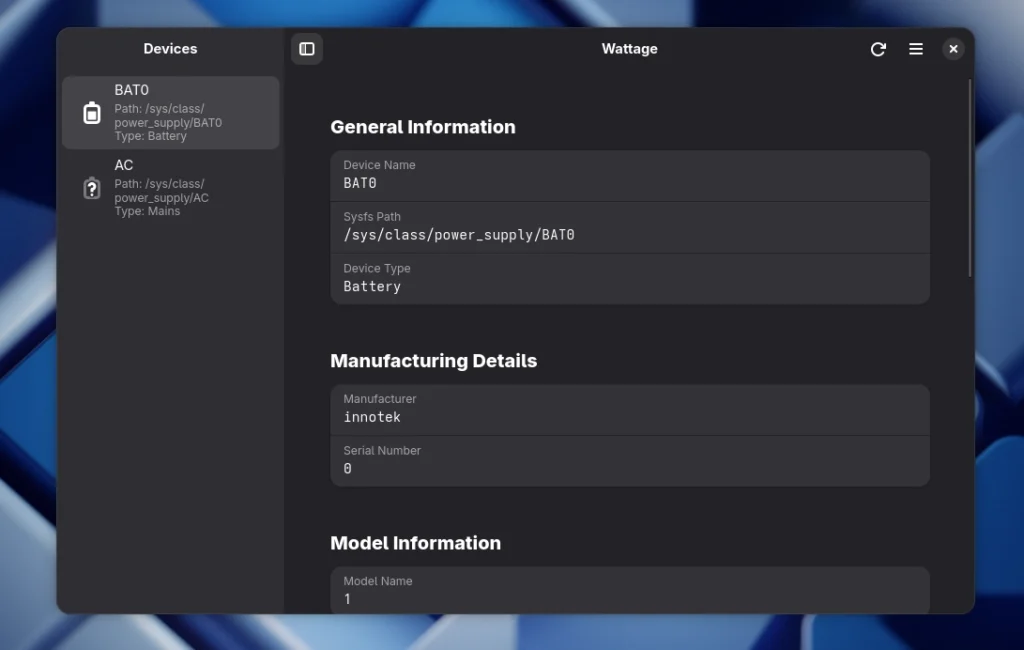Click the Serial Number row
This screenshot has width=1024, height=650.
[629, 461]
